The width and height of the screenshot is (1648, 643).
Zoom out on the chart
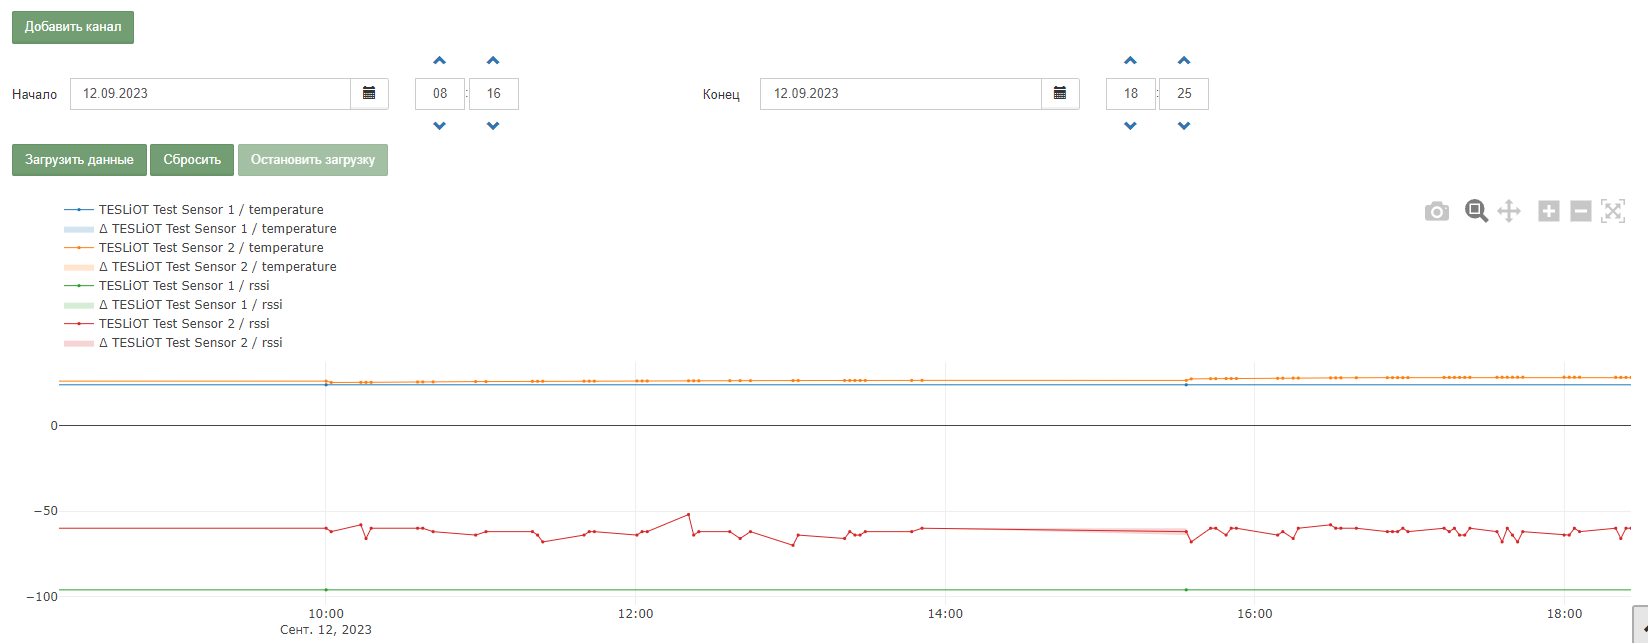[x=1581, y=211]
